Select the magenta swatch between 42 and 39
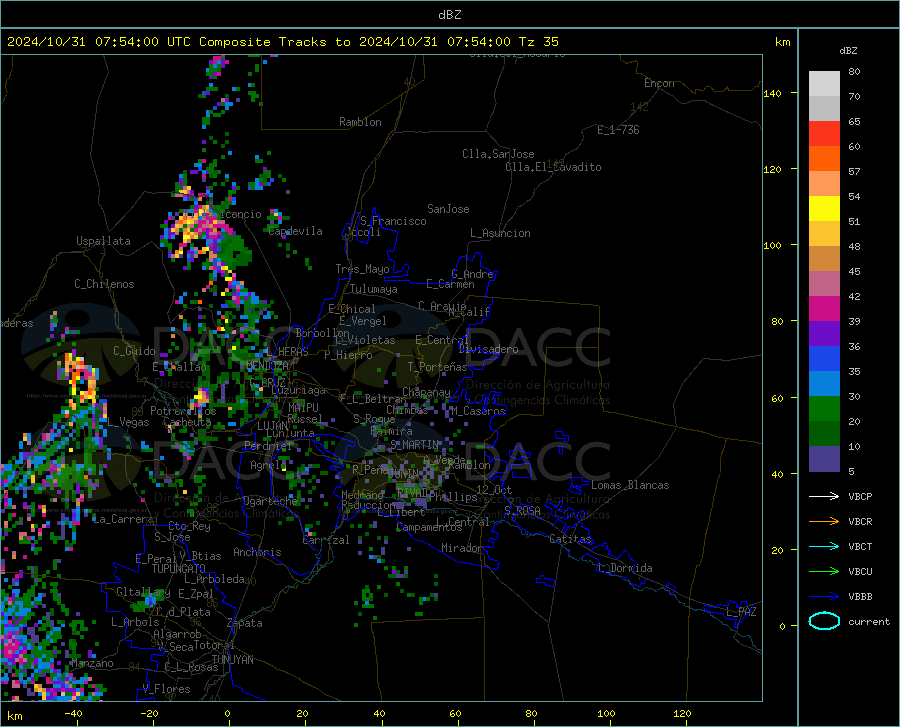The height and width of the screenshot is (727, 900). (x=824, y=309)
